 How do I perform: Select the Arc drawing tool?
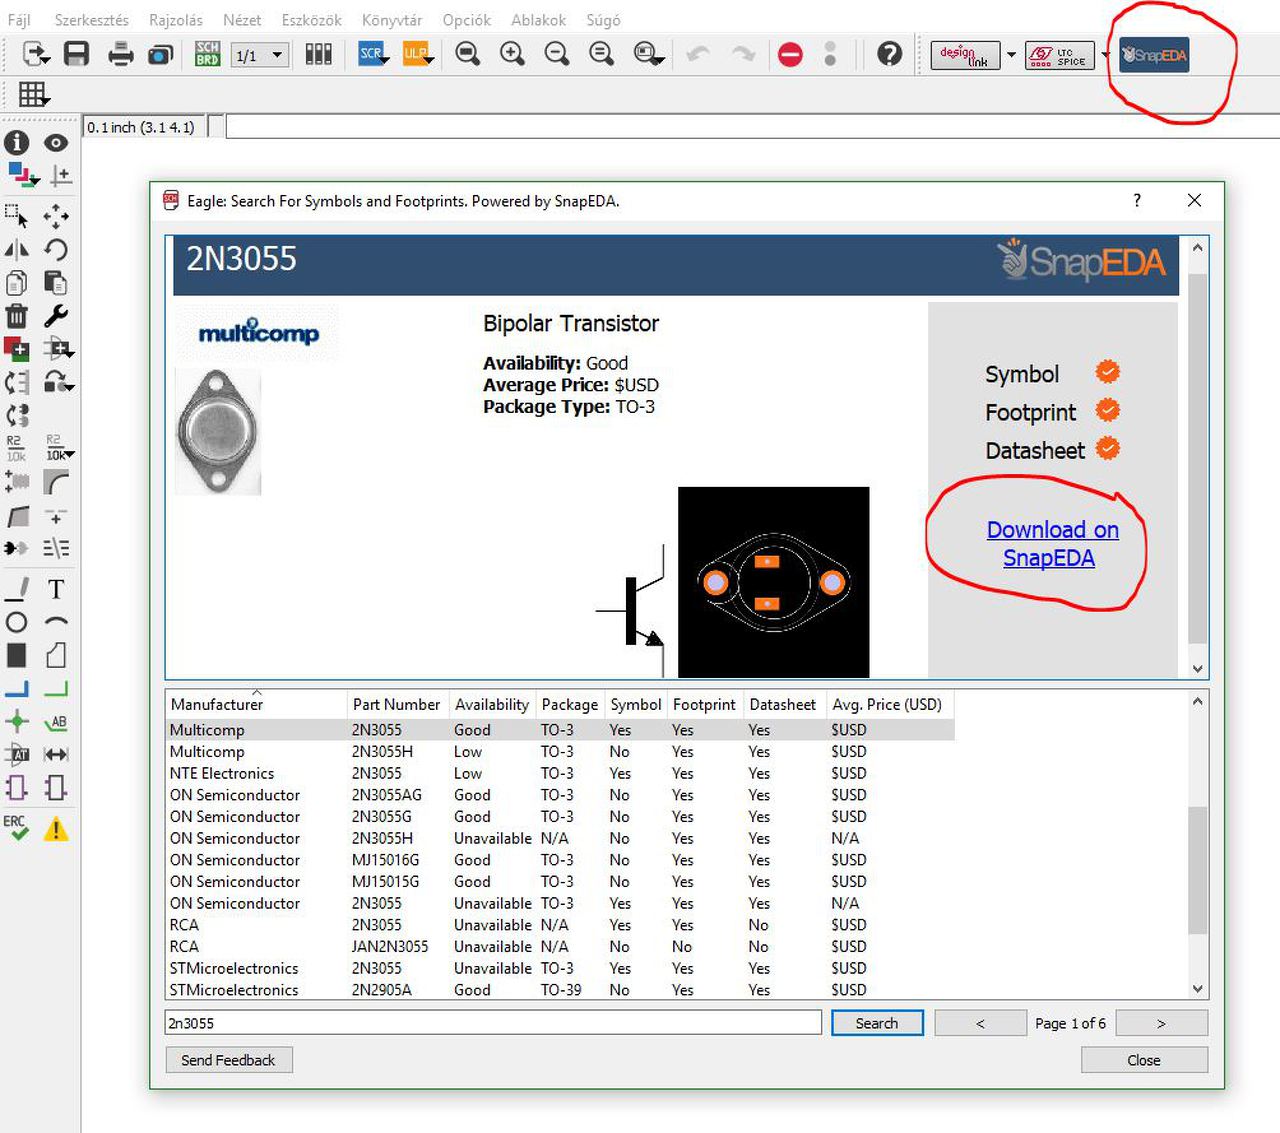[x=57, y=621]
